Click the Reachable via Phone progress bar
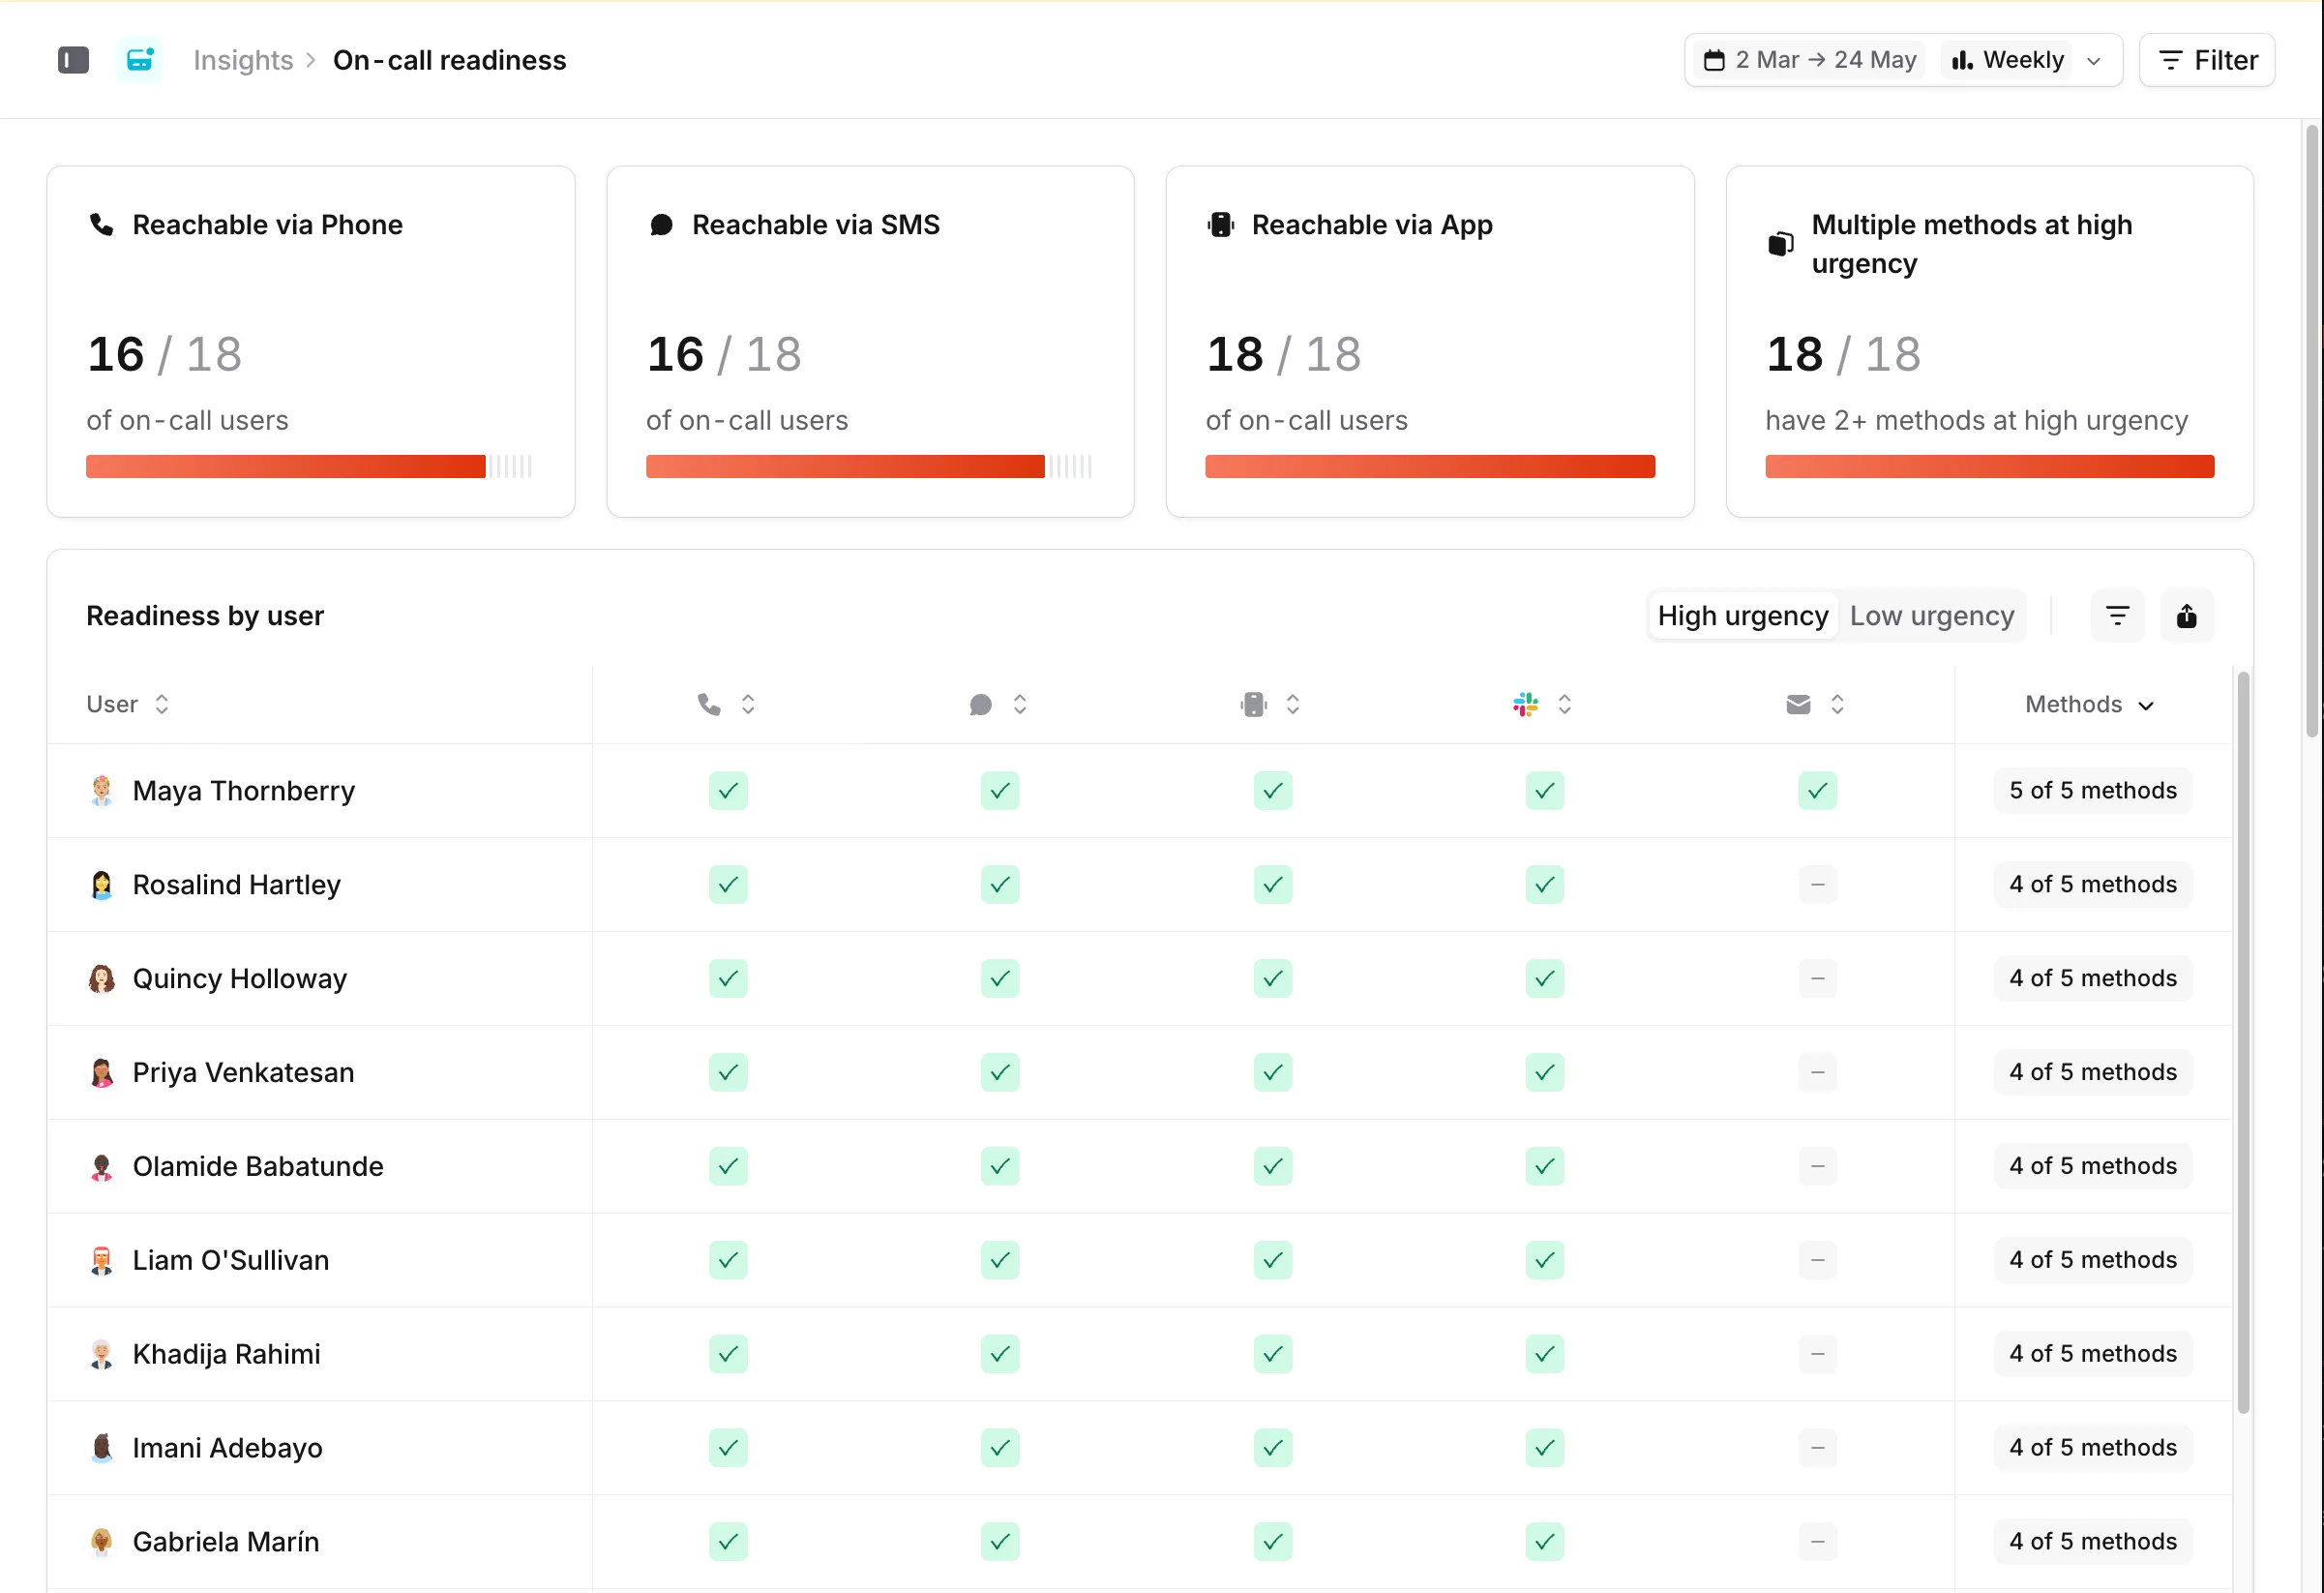 click(x=309, y=466)
